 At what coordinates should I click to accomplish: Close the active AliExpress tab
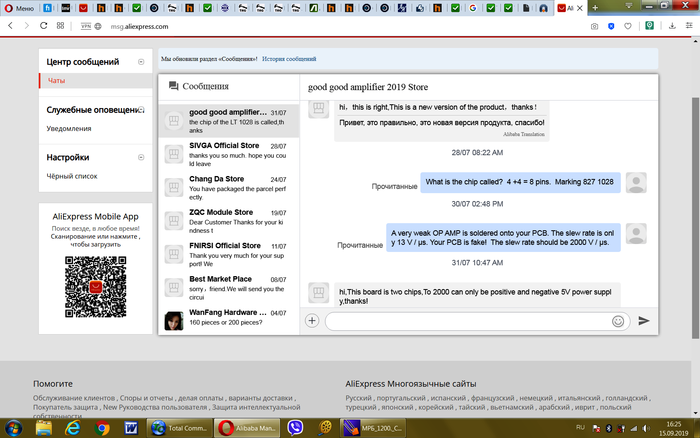580,8
